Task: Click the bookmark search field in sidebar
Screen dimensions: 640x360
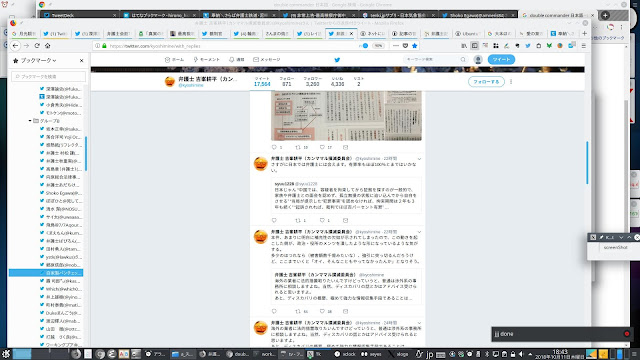Action: click(49, 76)
